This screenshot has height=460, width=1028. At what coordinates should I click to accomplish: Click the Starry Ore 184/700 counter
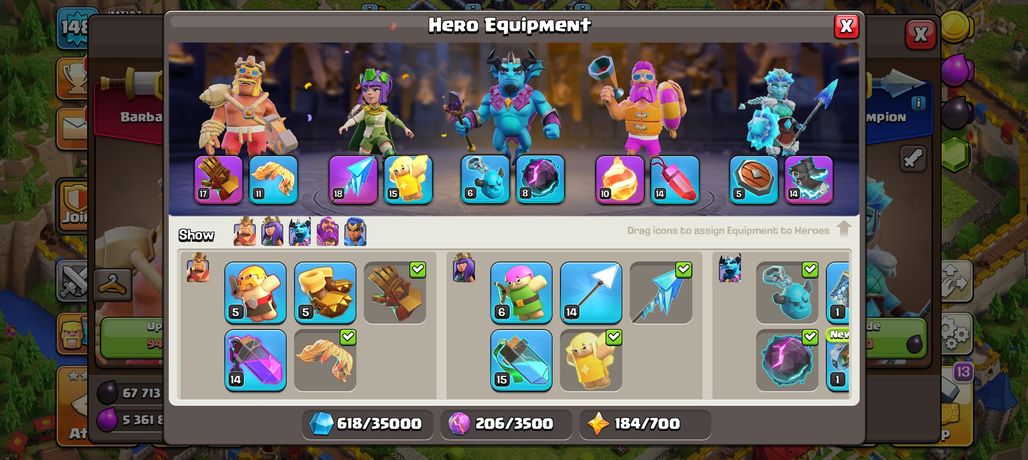(645, 424)
